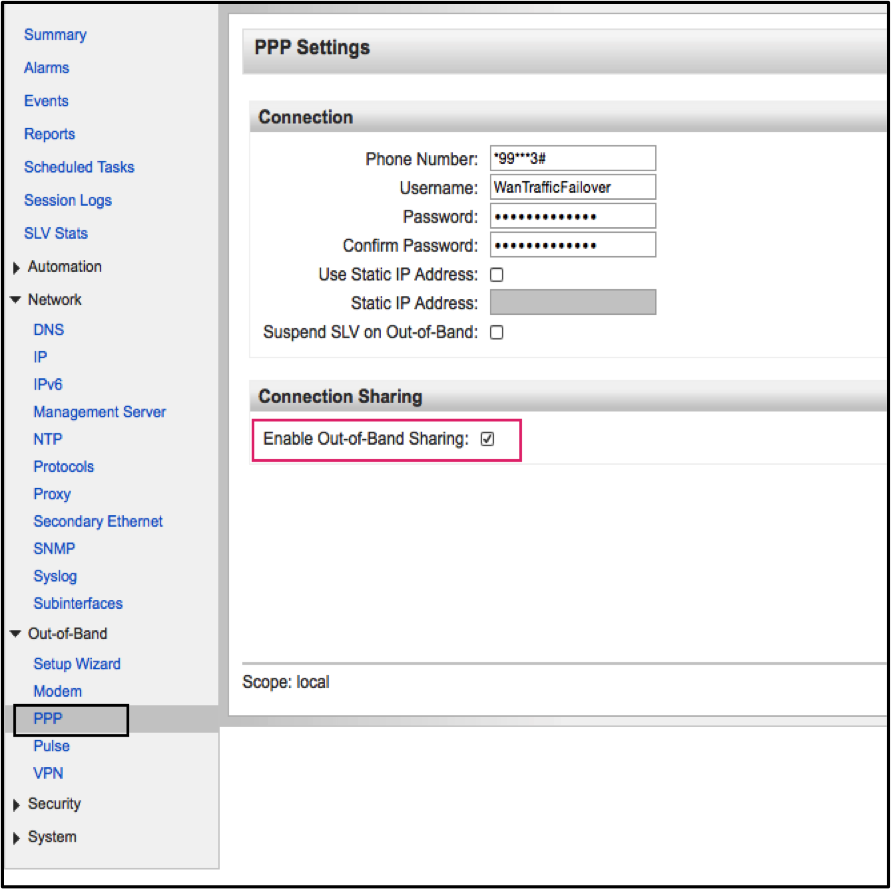The width and height of the screenshot is (891, 889).
Task: Collapse the Network section
Action: [16, 300]
